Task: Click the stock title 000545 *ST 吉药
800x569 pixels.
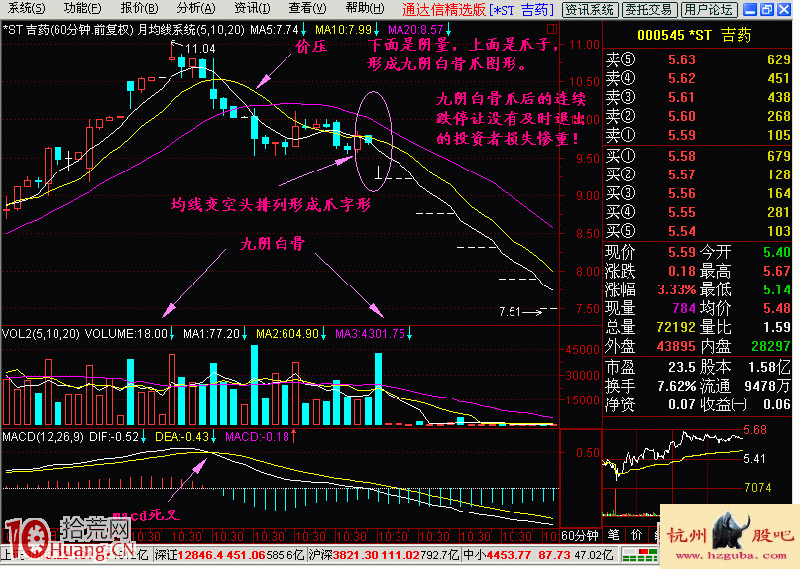Action: (x=694, y=35)
